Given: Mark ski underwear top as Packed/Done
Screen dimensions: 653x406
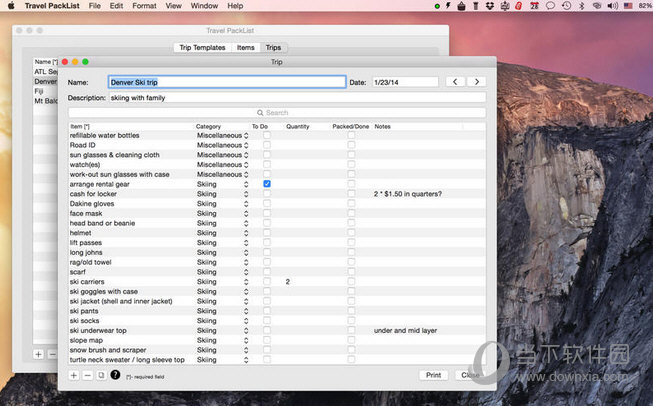Looking at the screenshot, I should click(351, 330).
